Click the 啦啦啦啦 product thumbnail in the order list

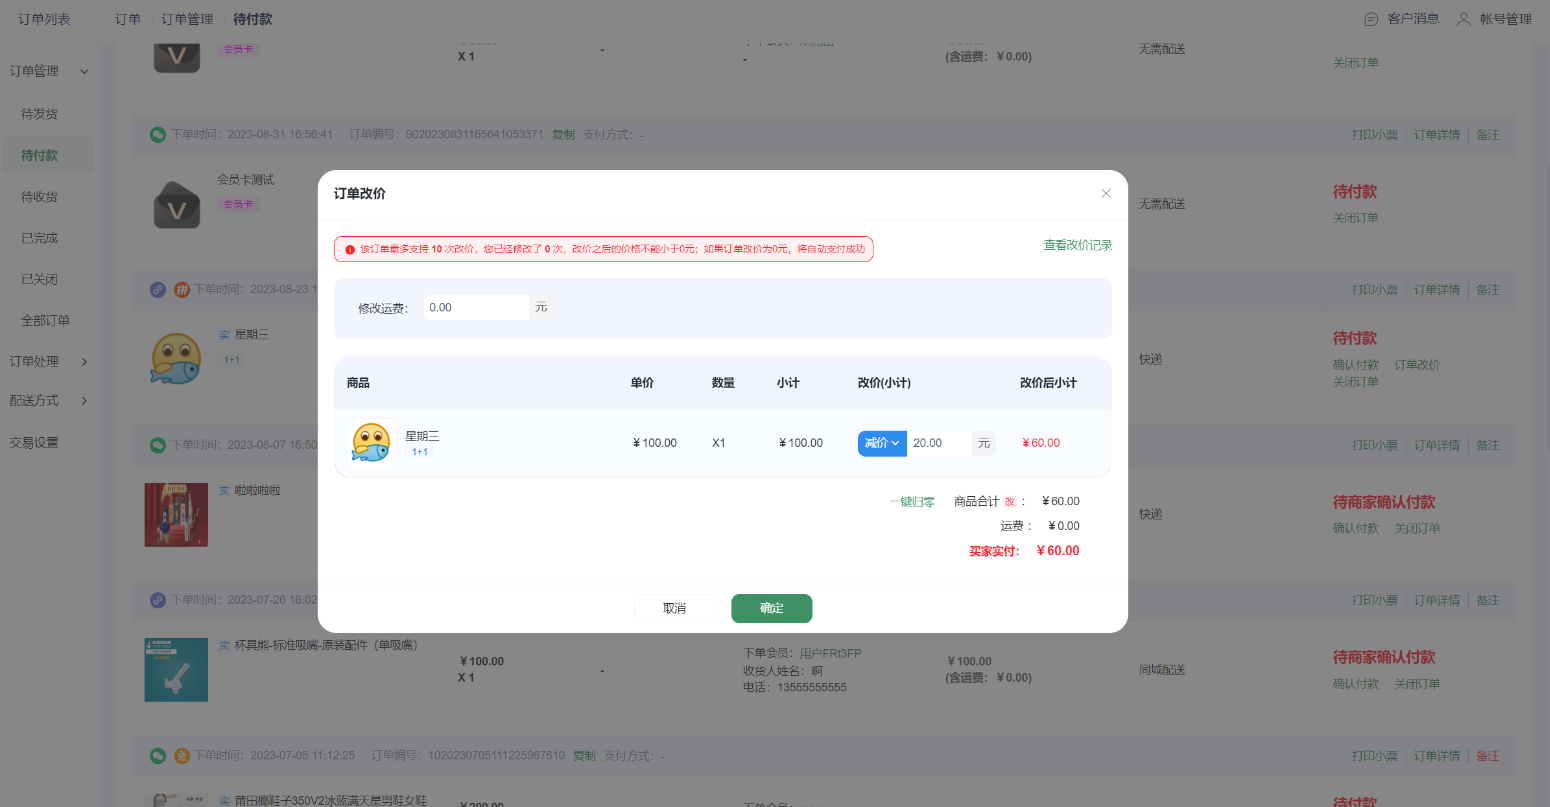coord(176,514)
